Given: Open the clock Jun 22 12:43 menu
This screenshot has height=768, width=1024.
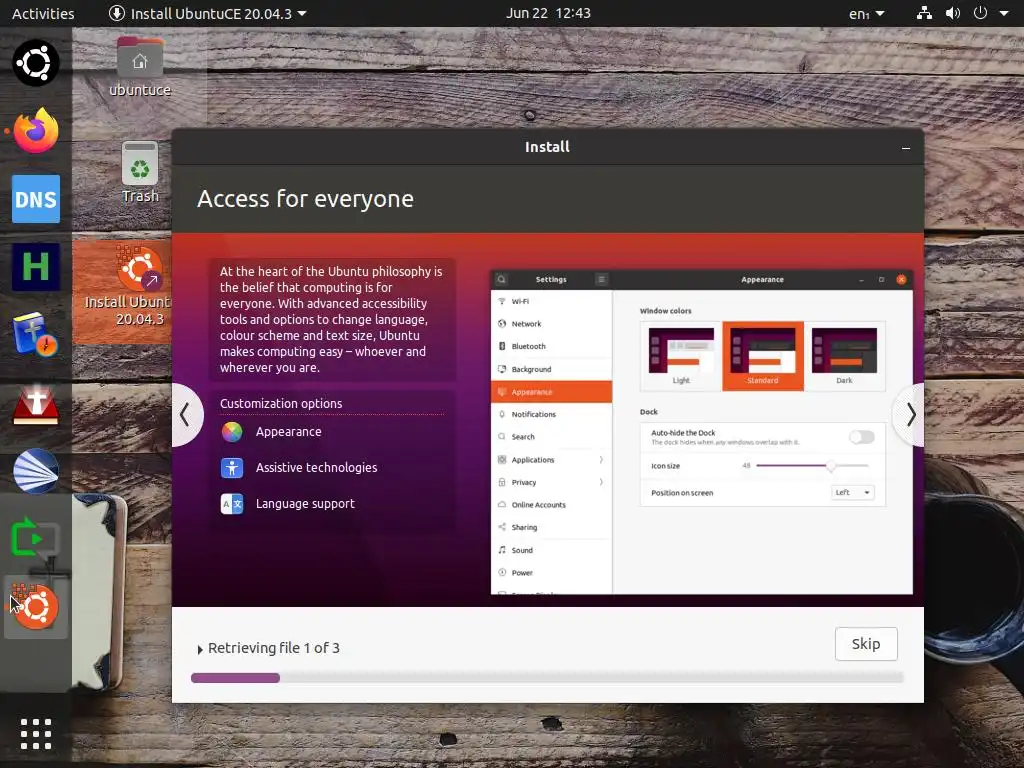Looking at the screenshot, I should (548, 13).
